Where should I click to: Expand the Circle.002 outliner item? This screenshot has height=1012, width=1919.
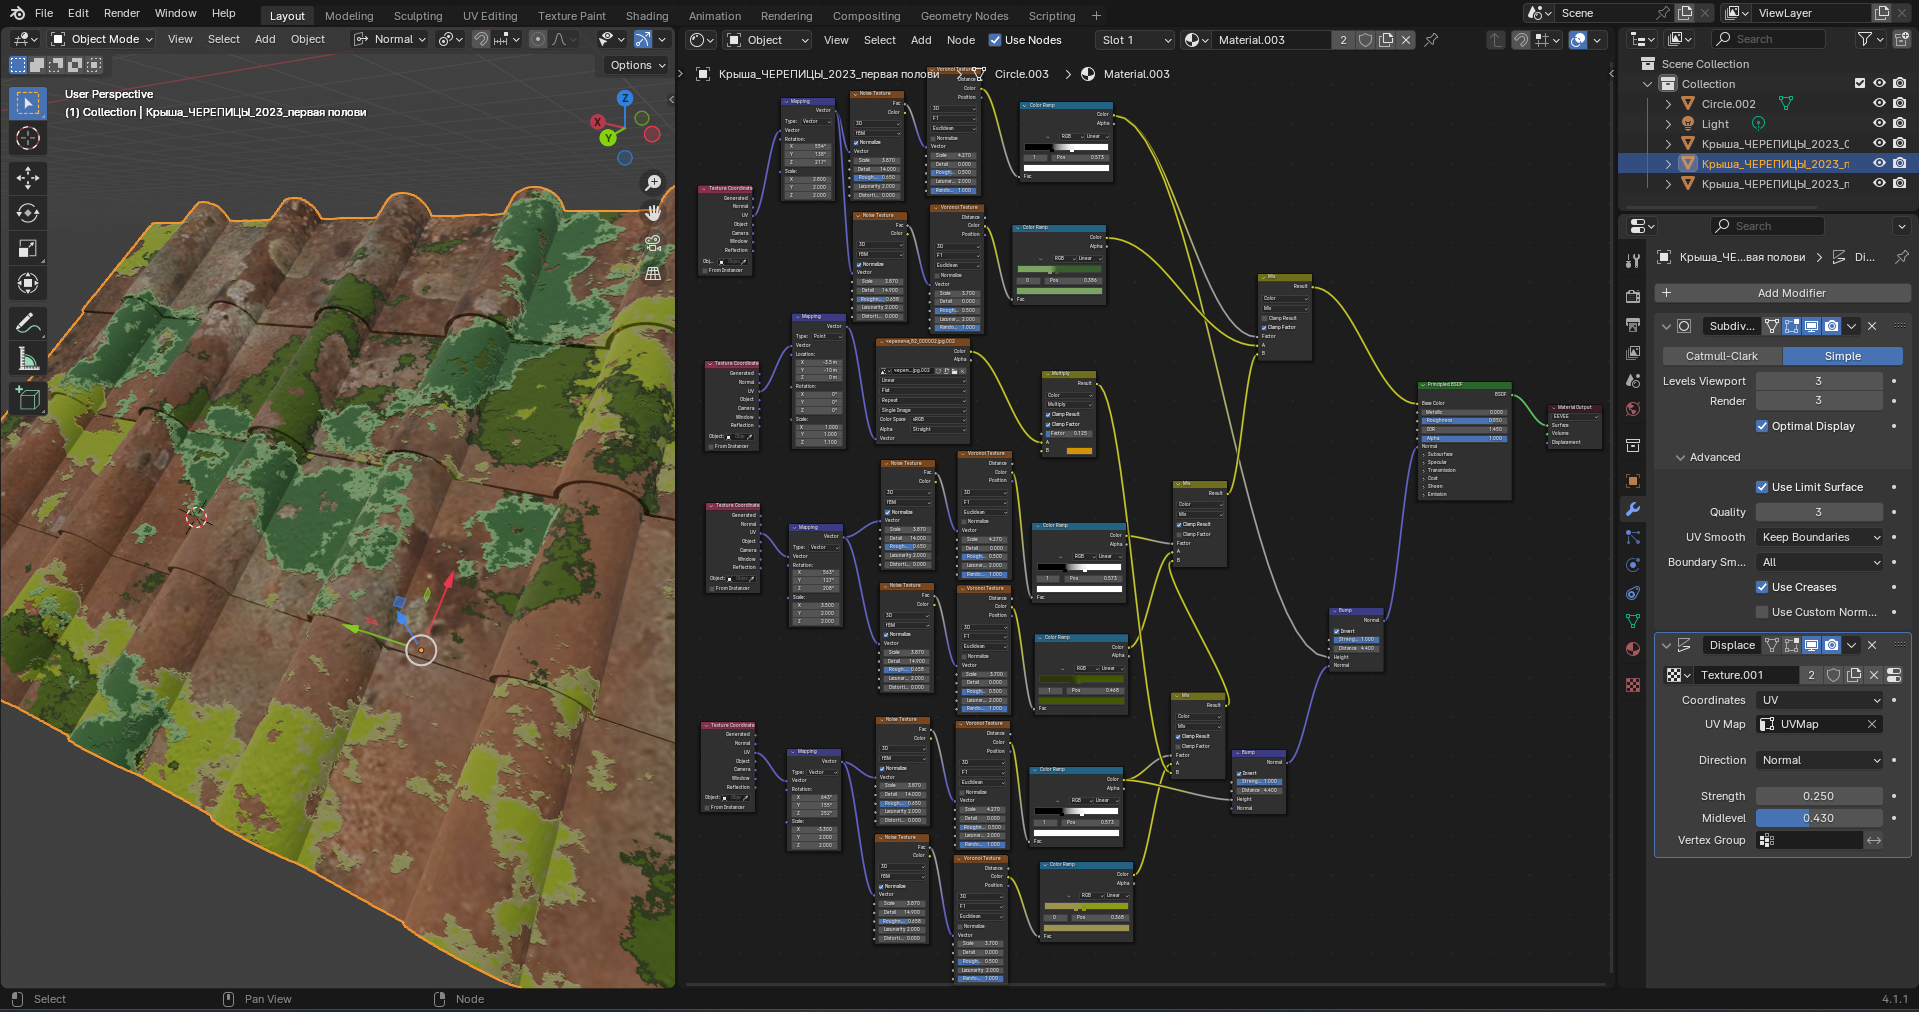[x=1668, y=104]
